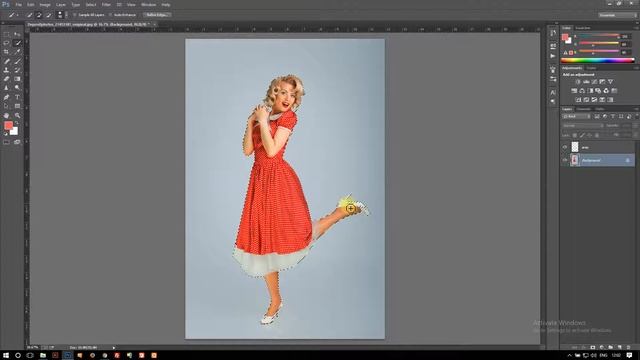Hide the Background layer with eye icon
This screenshot has height=360, width=640.
tap(565, 160)
